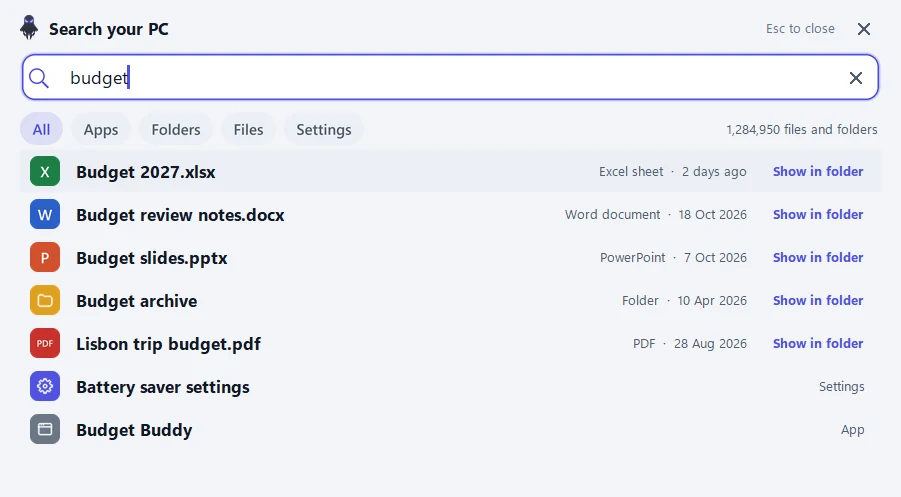The image size is (901, 497).
Task: Open the Lisbon trip budget.pdf result
Action: [x=450, y=344]
